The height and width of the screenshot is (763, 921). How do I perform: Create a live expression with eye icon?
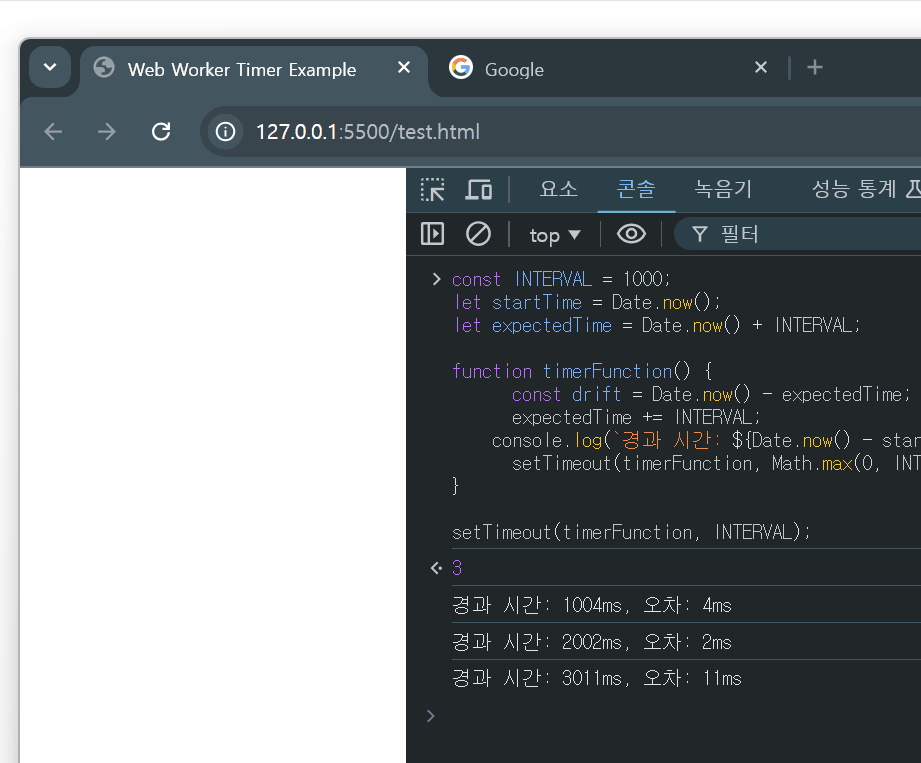[x=631, y=234]
